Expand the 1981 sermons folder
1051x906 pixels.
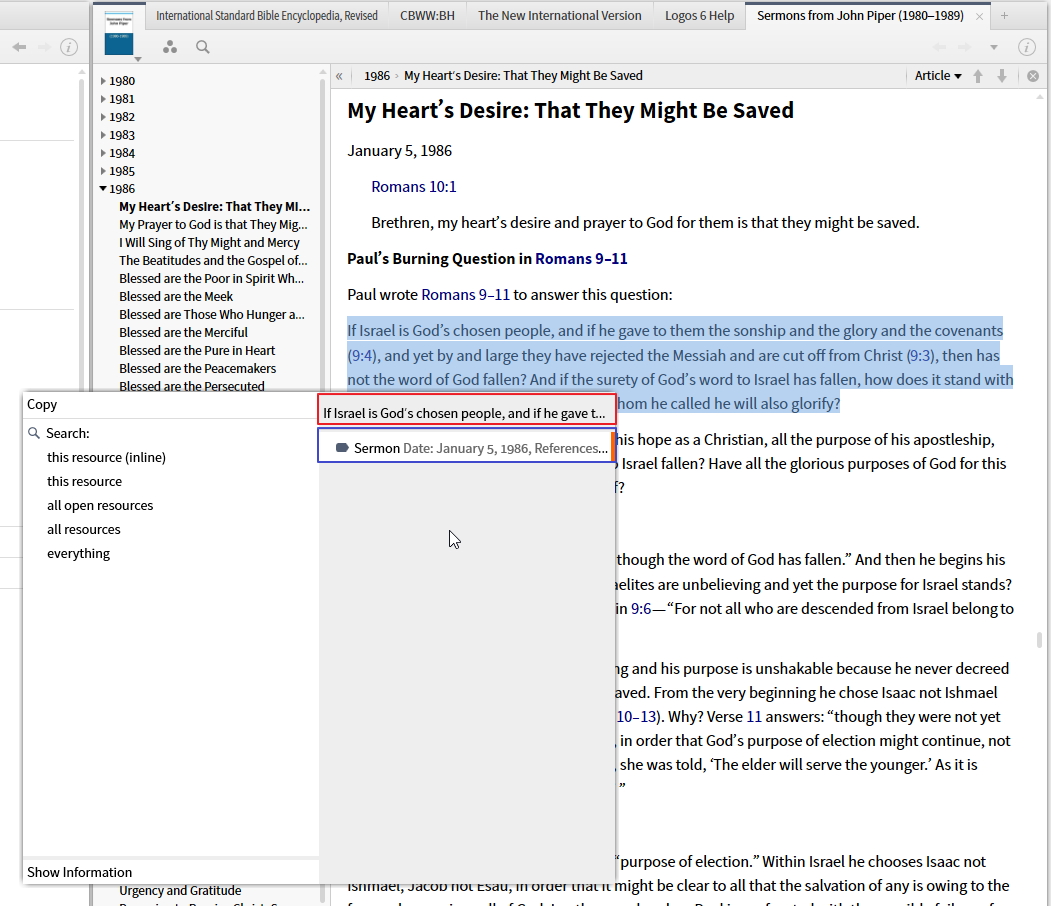click(103, 99)
